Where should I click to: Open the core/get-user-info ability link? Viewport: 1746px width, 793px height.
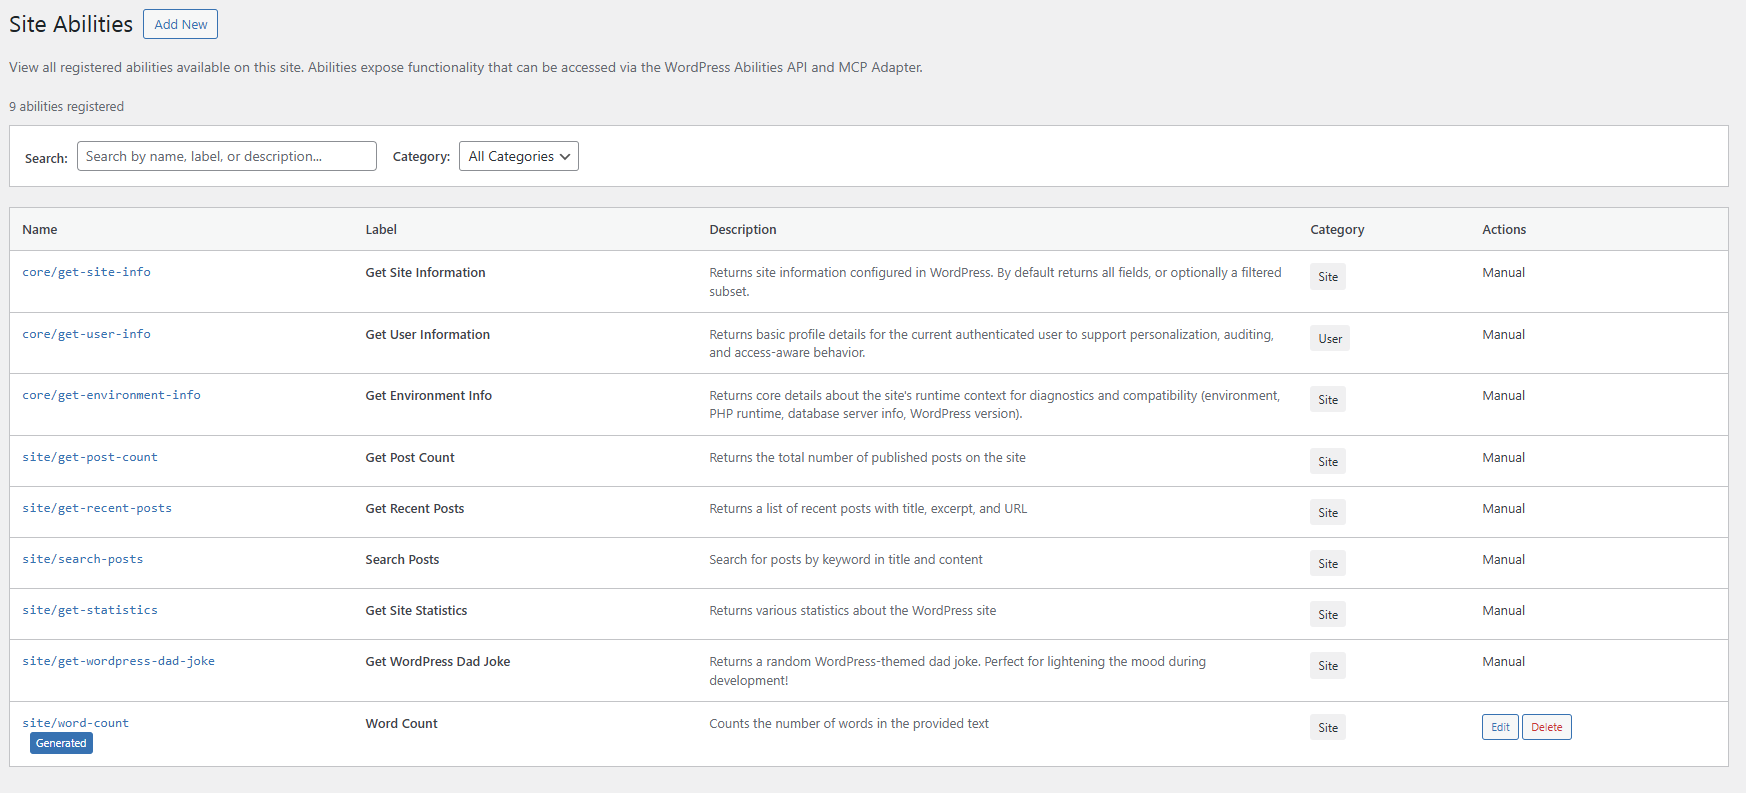click(86, 334)
